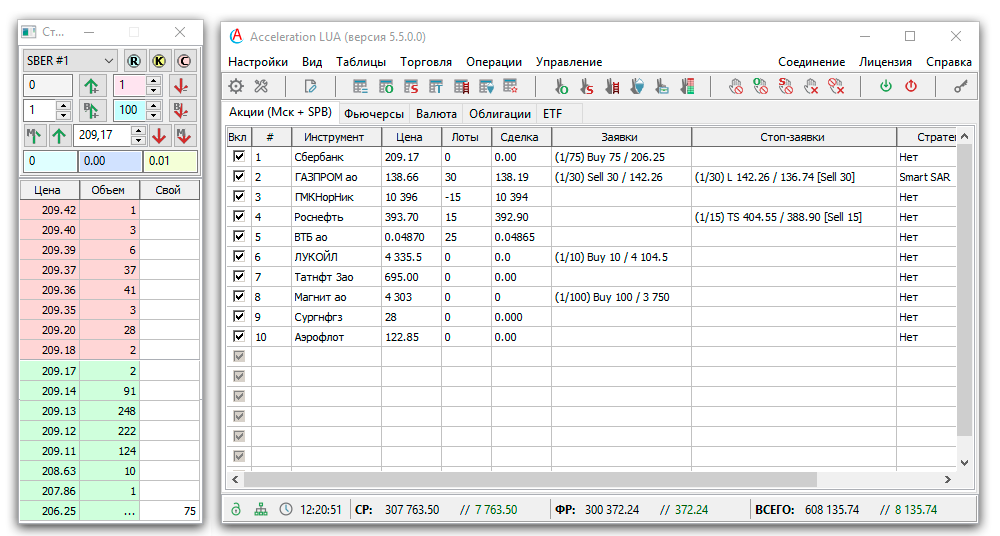Open the table icon marked red S
Viewport: 1000px width, 536px height.
click(411, 86)
